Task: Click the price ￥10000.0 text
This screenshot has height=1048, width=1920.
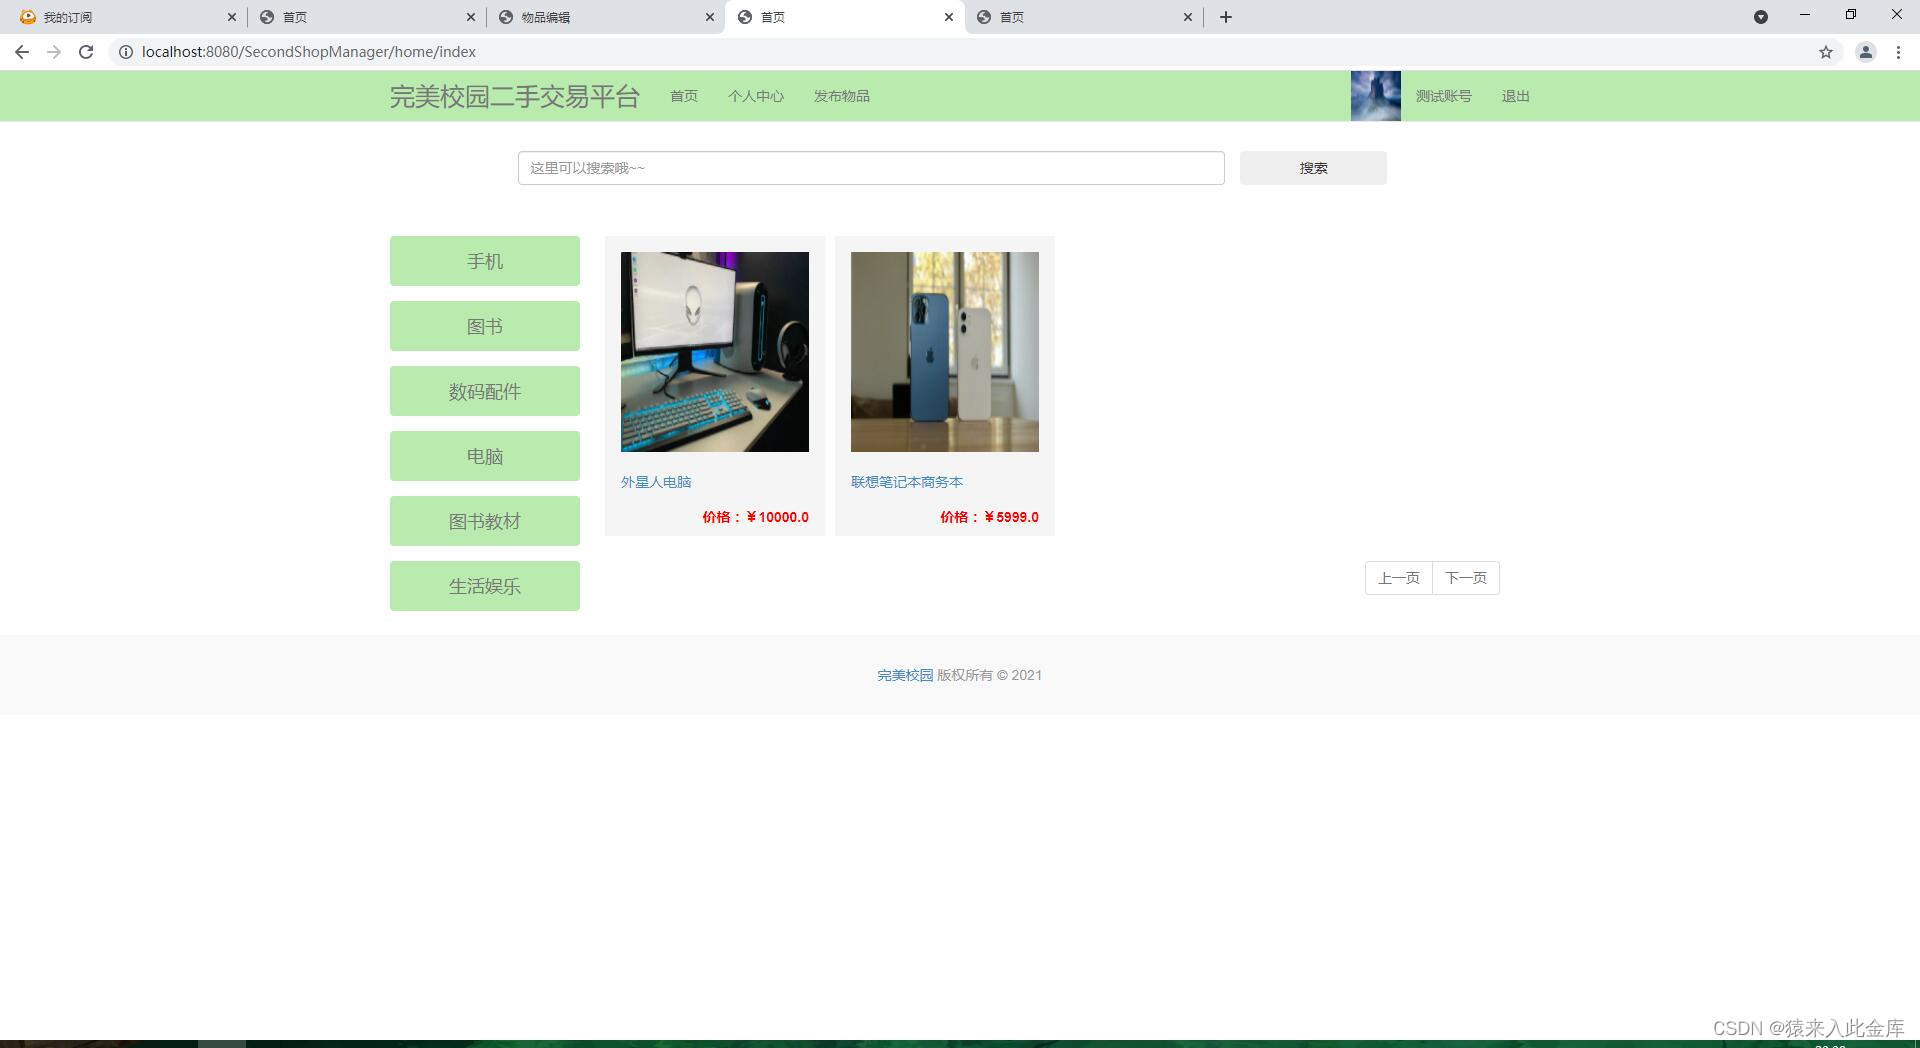Action: click(x=755, y=517)
